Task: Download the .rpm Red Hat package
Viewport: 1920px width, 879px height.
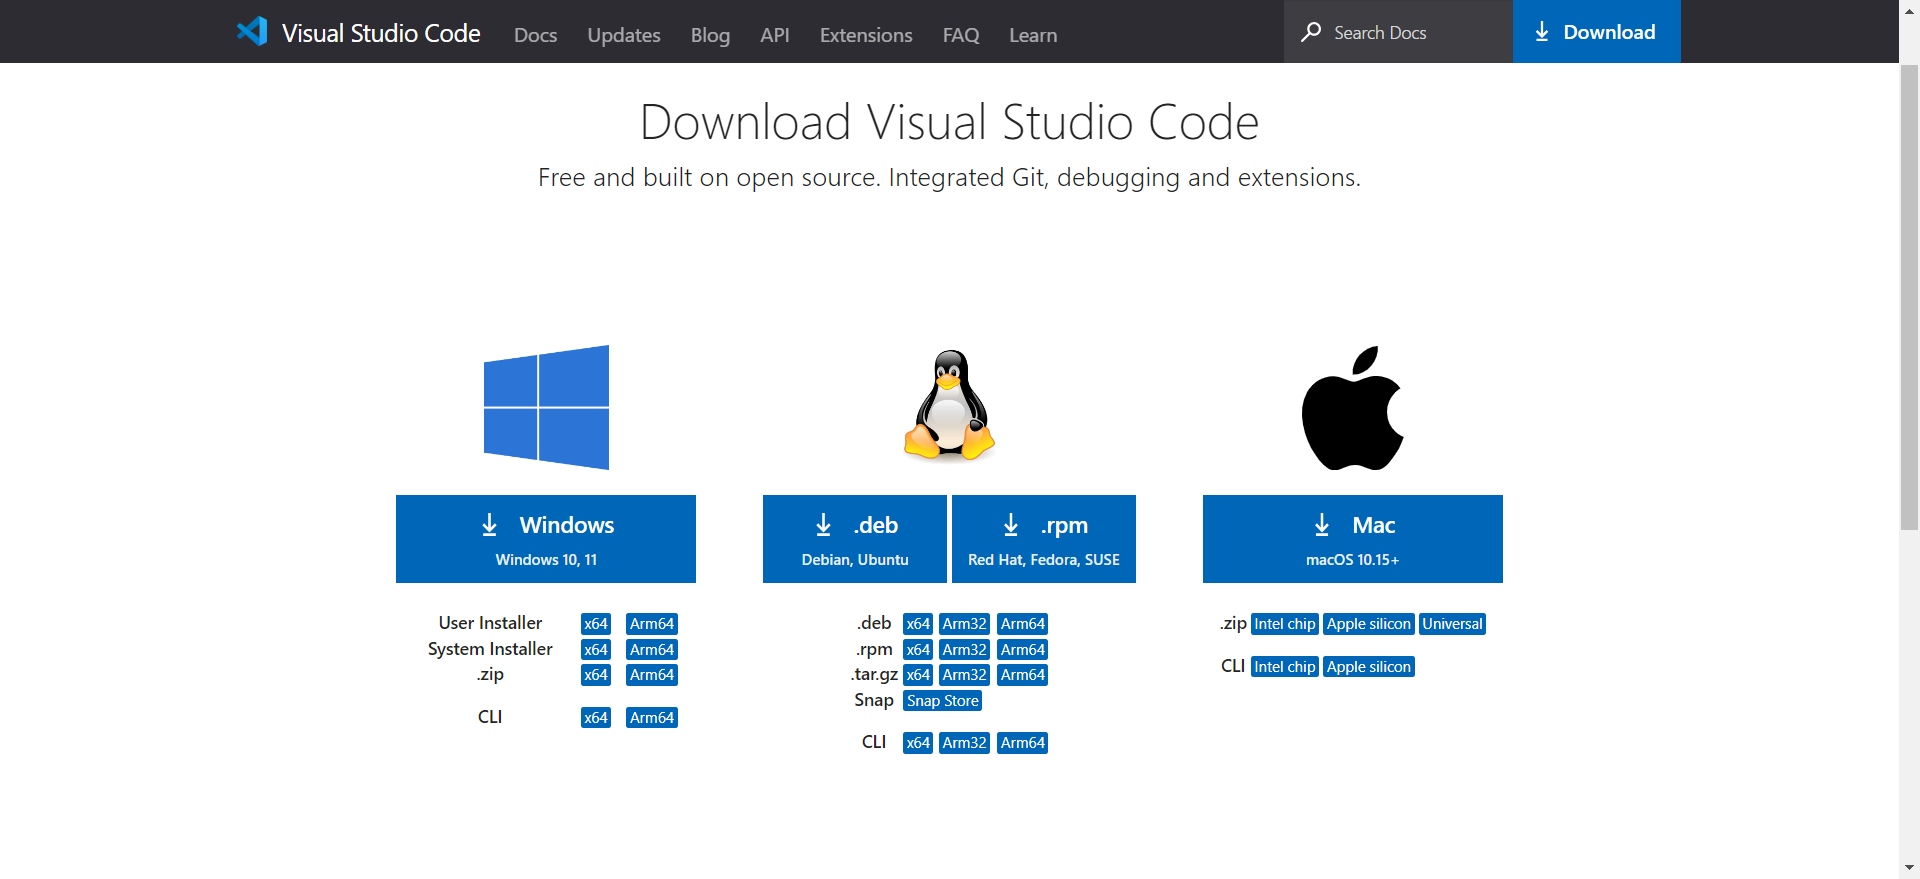Action: point(1044,539)
